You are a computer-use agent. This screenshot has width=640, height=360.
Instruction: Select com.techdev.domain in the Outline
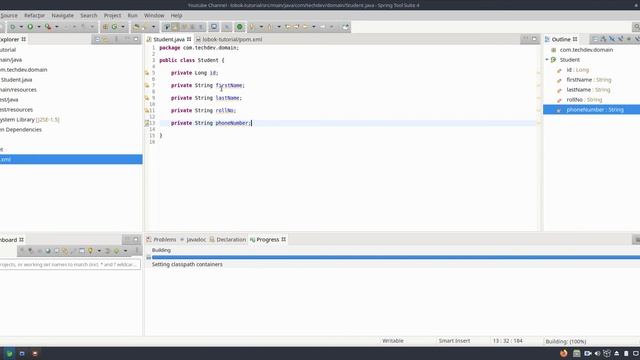[x=586, y=50]
